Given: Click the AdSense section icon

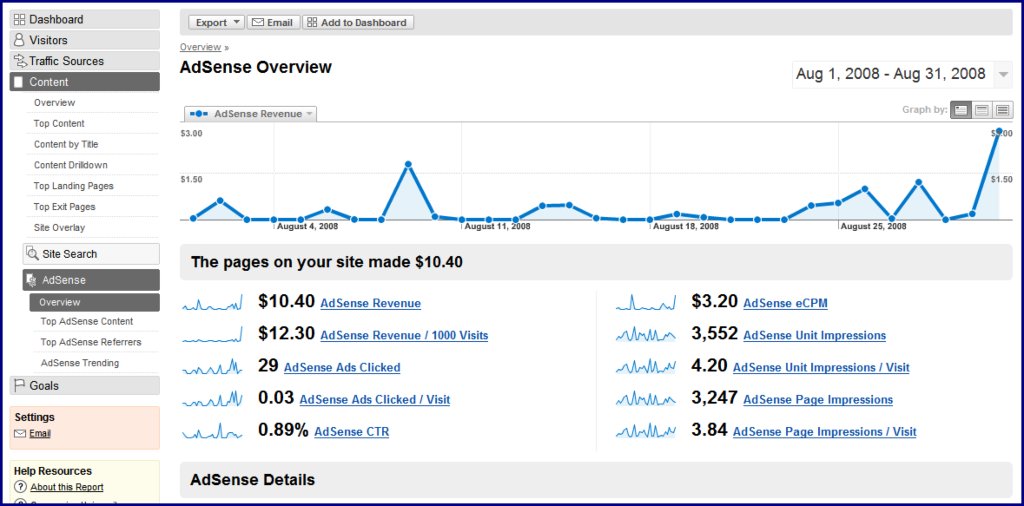Looking at the screenshot, I should (31, 280).
